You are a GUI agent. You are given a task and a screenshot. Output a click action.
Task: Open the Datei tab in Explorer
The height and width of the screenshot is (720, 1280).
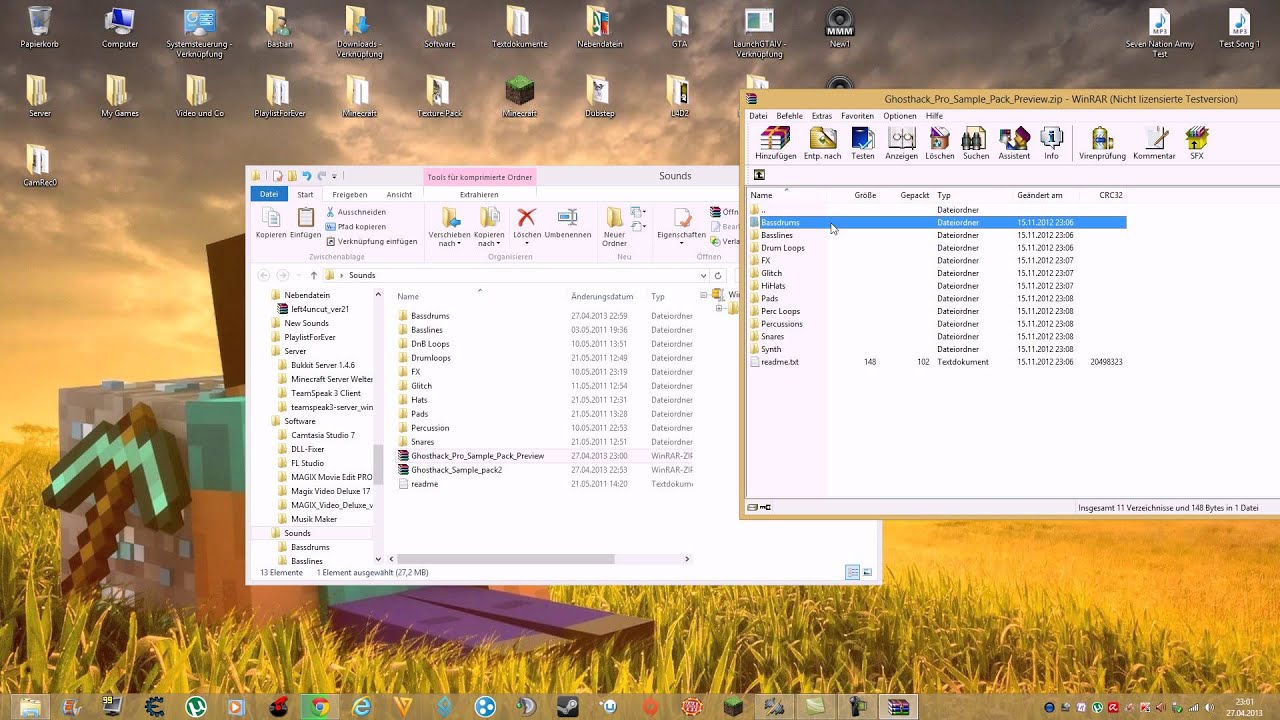[269, 194]
